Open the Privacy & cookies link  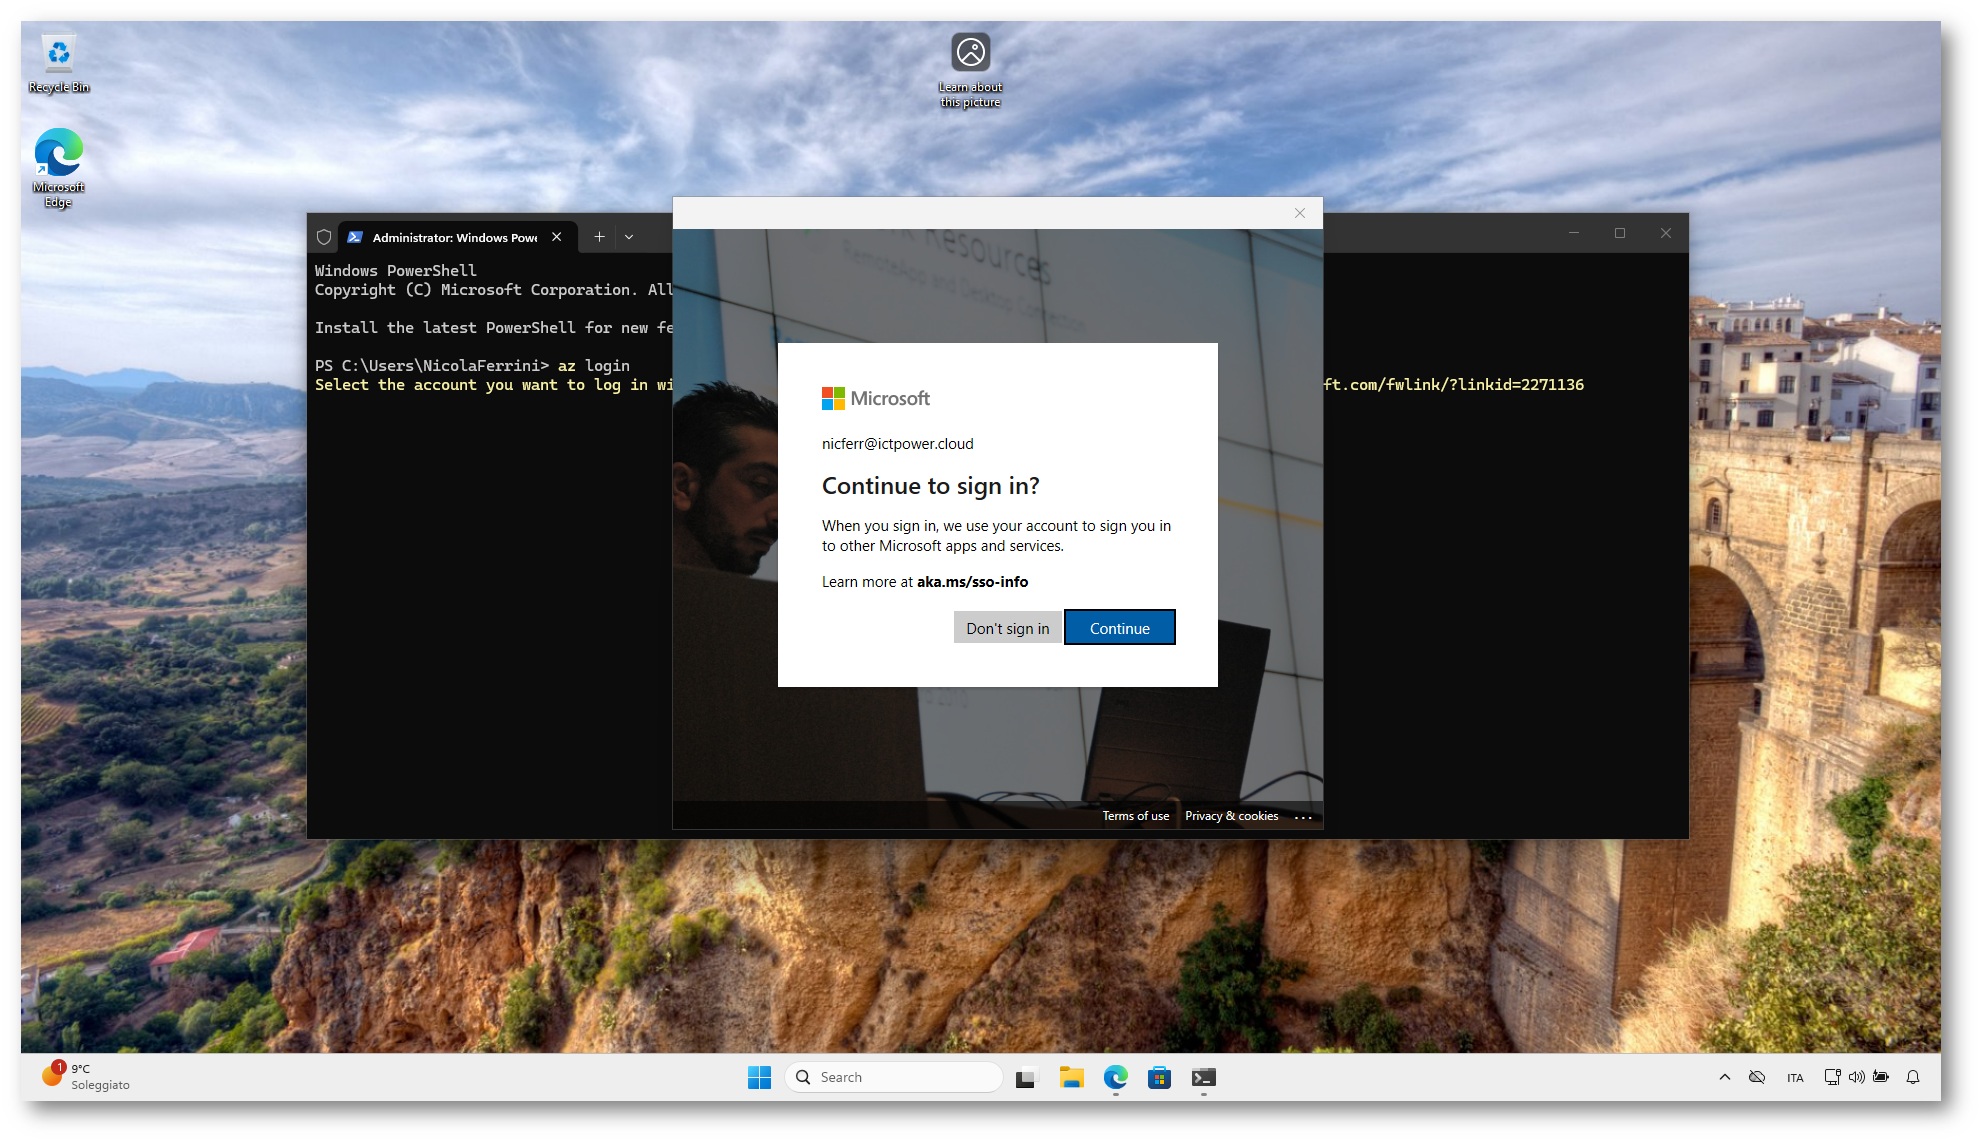click(x=1231, y=816)
